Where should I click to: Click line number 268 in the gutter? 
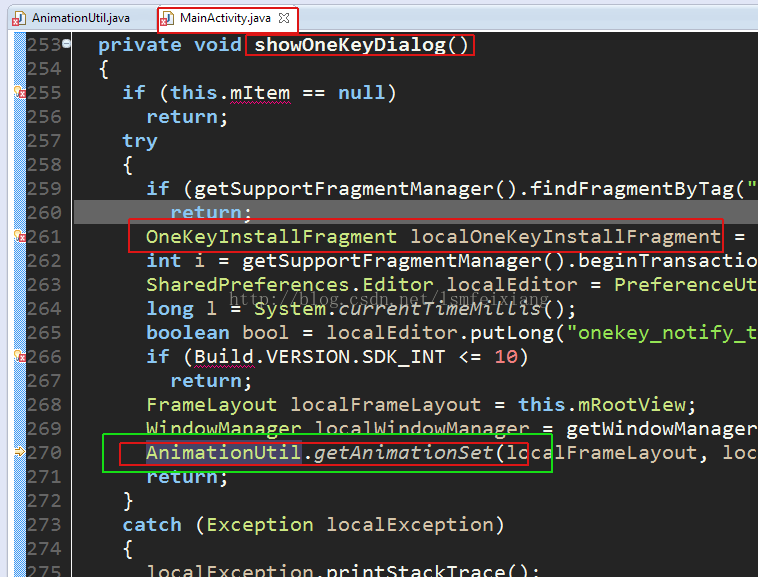(44, 404)
